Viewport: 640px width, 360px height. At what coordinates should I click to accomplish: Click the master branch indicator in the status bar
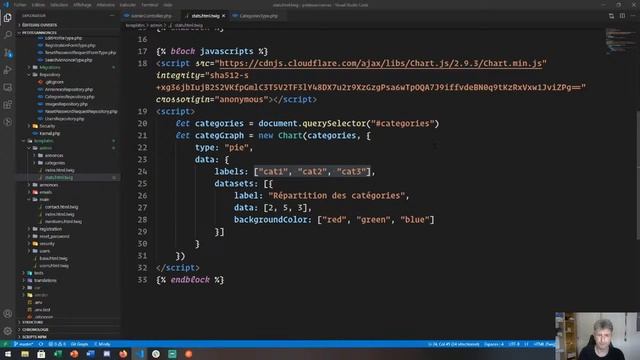tap(23, 344)
